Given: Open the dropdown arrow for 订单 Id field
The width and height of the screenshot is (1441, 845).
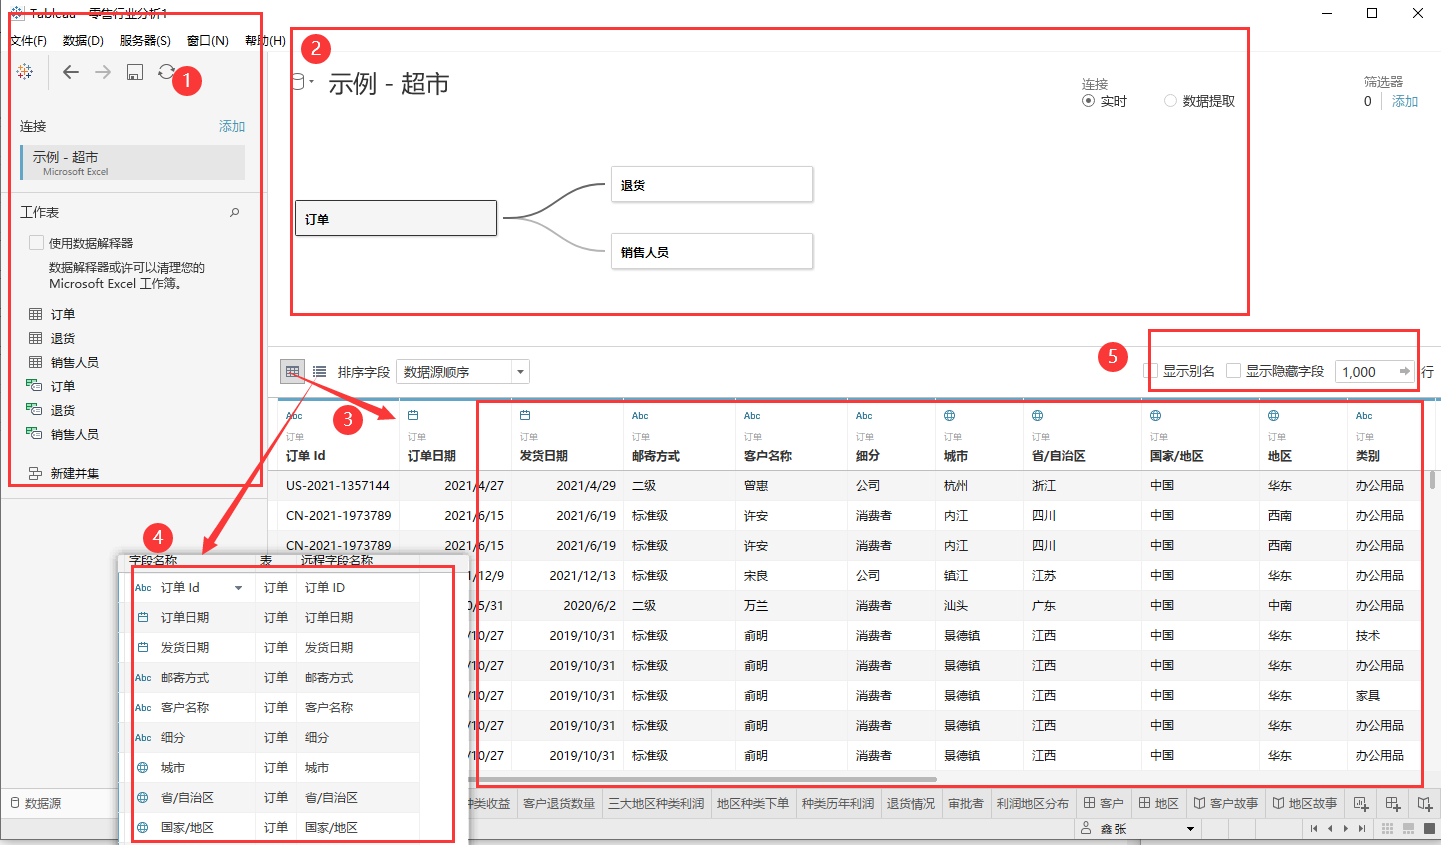Looking at the screenshot, I should click(x=238, y=588).
